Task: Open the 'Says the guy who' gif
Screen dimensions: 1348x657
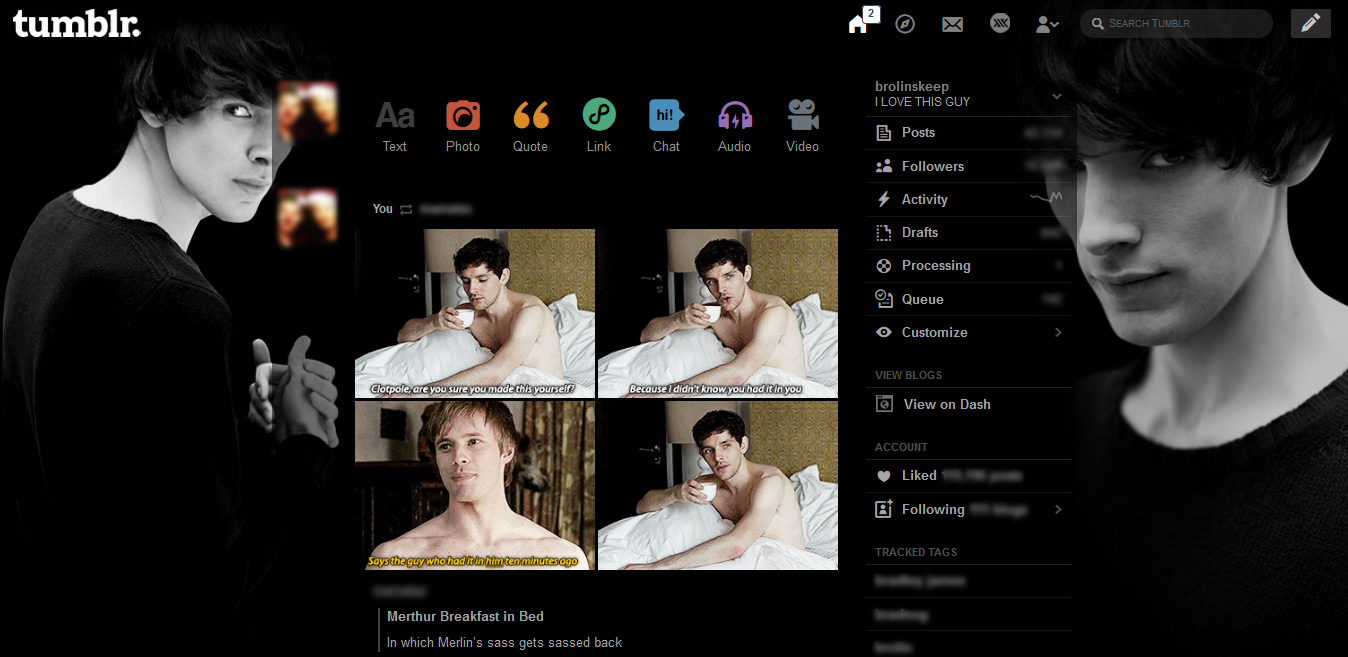Action: click(475, 485)
